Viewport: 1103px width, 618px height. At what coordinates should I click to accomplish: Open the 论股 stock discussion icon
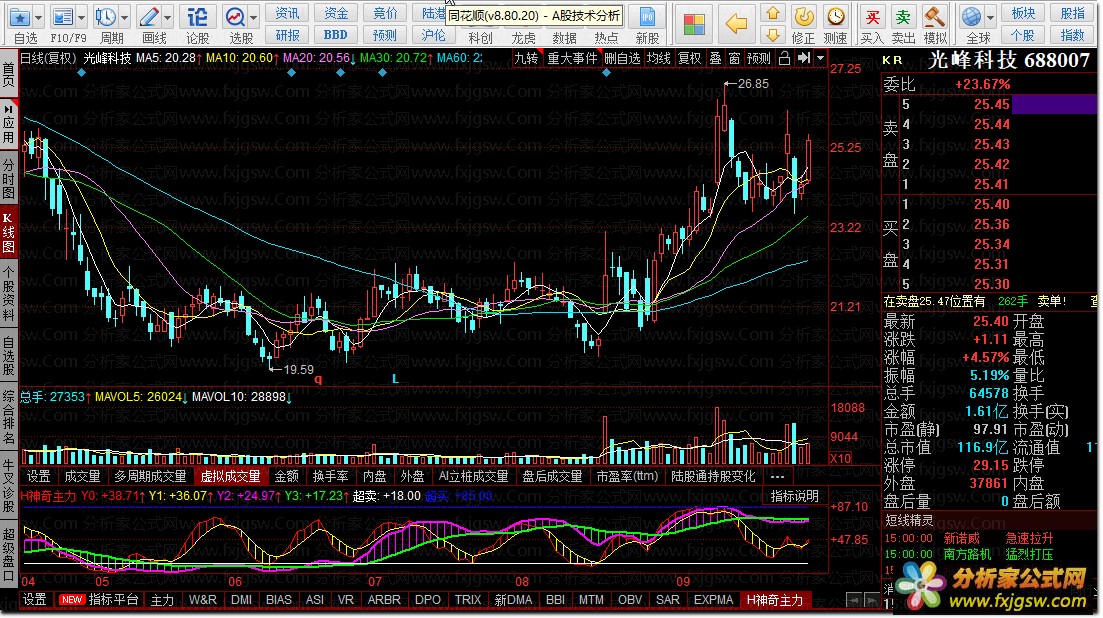point(198,17)
